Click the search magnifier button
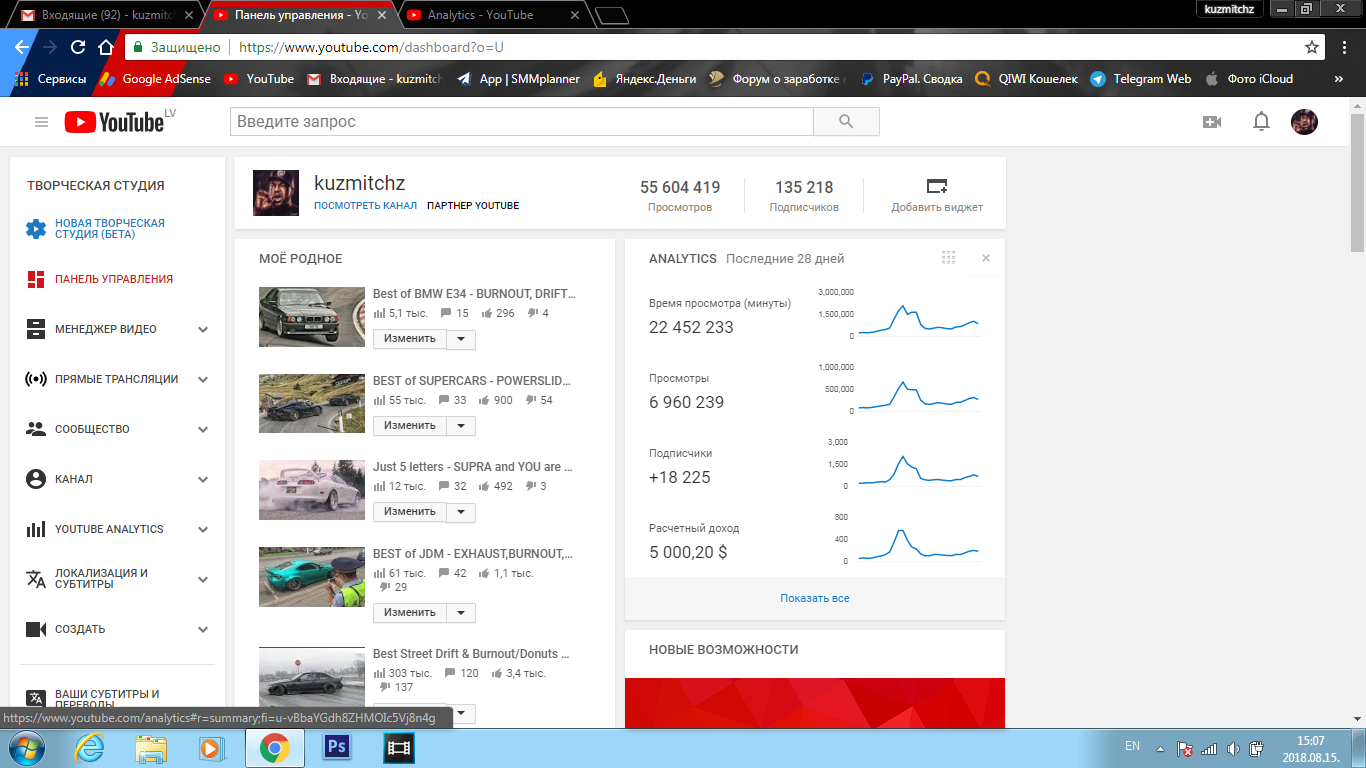1366x768 pixels. click(846, 122)
